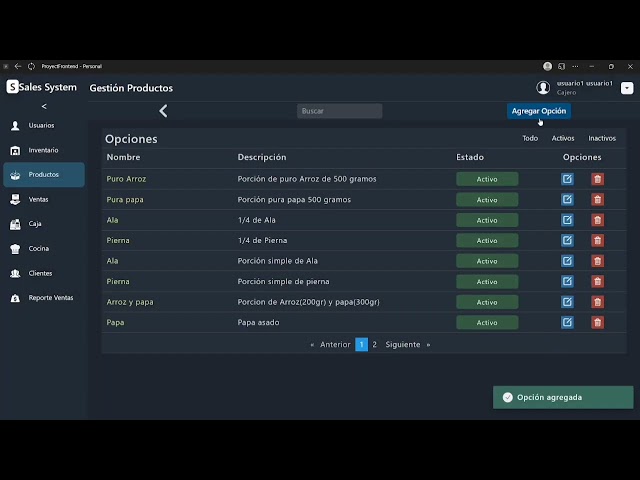Click the Estado column header

pos(470,157)
